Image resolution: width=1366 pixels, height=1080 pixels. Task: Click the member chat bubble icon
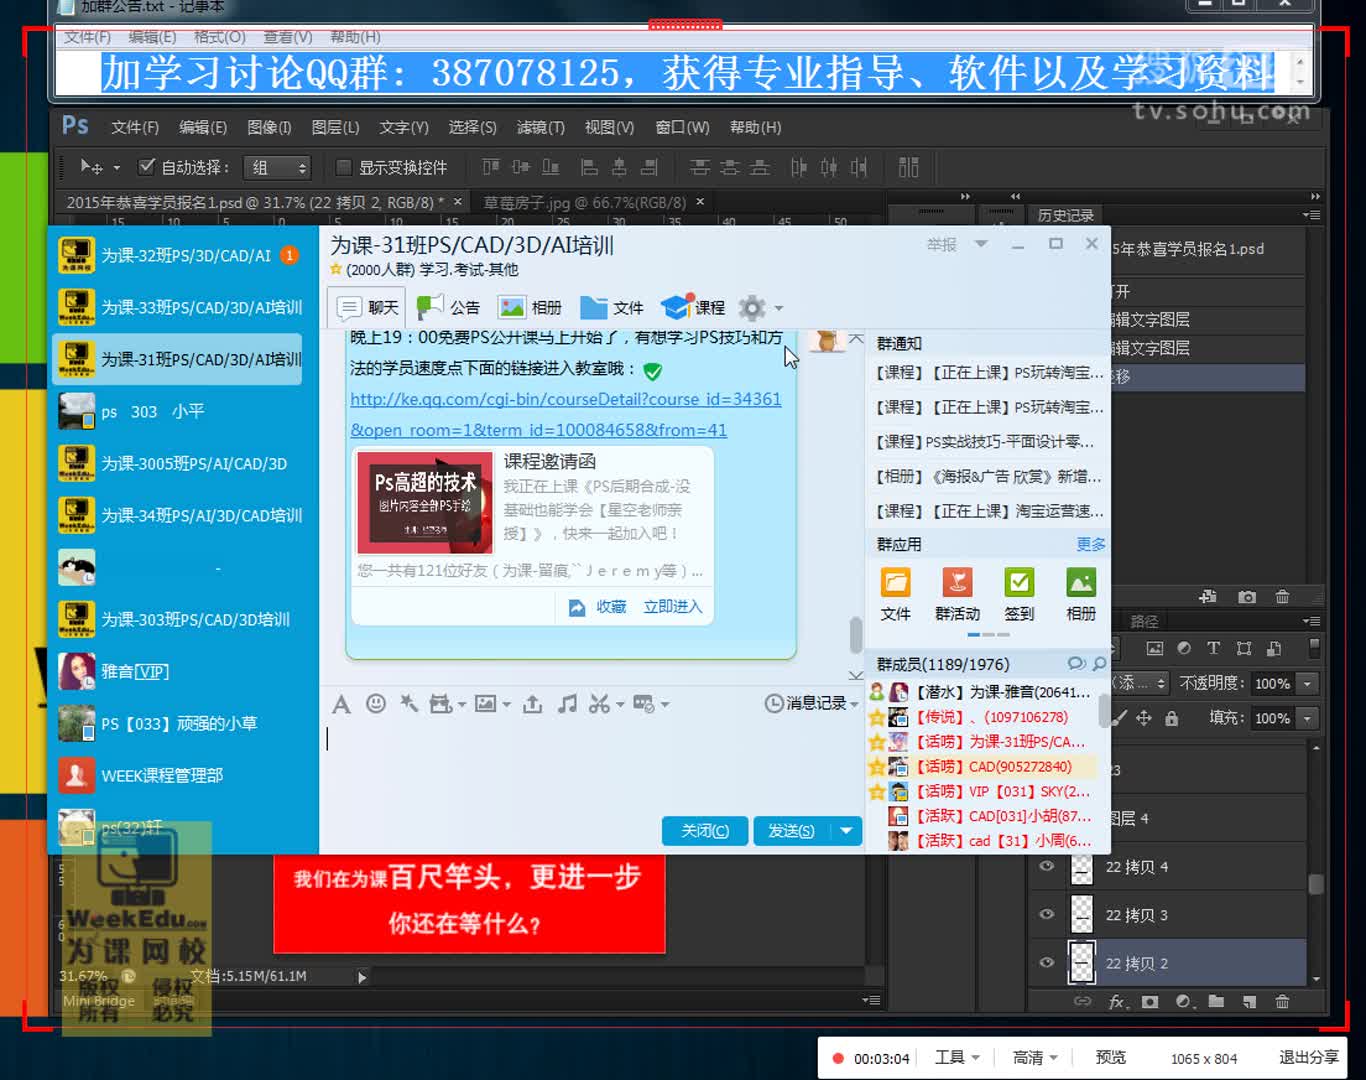pyautogui.click(x=1076, y=664)
